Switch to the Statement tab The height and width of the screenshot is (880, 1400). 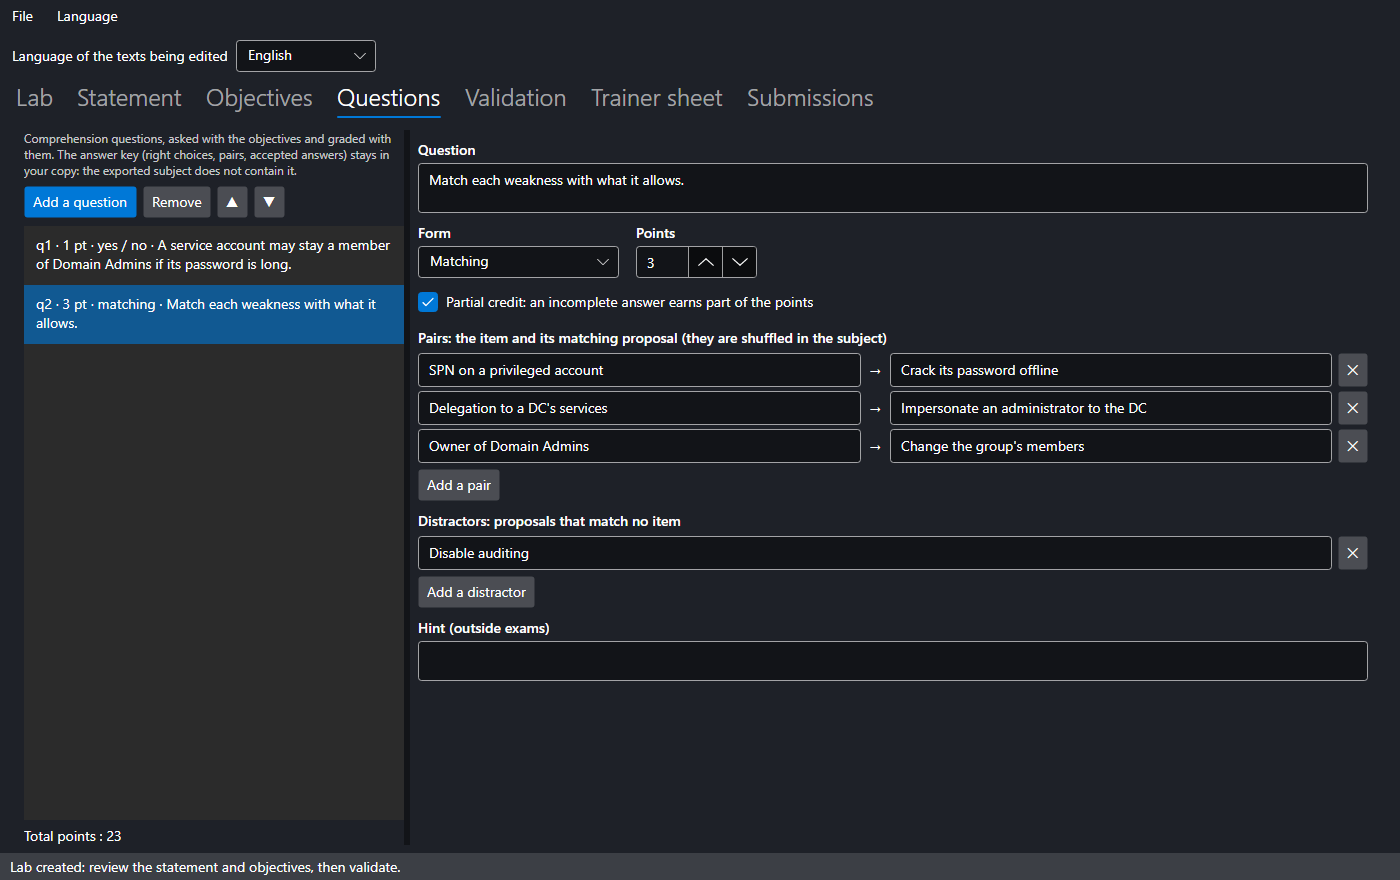pyautogui.click(x=129, y=98)
